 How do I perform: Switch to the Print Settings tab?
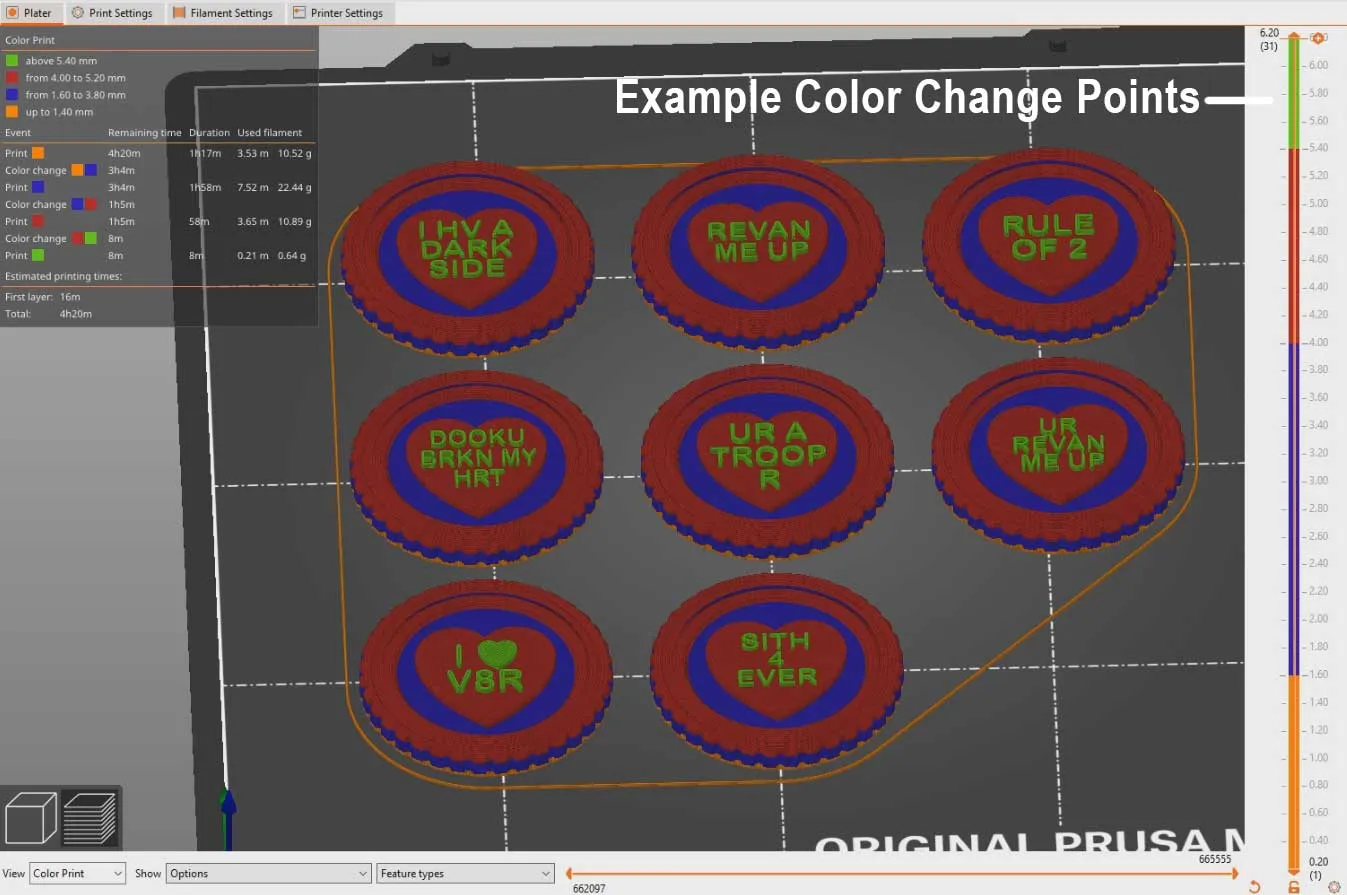pyautogui.click(x=112, y=13)
